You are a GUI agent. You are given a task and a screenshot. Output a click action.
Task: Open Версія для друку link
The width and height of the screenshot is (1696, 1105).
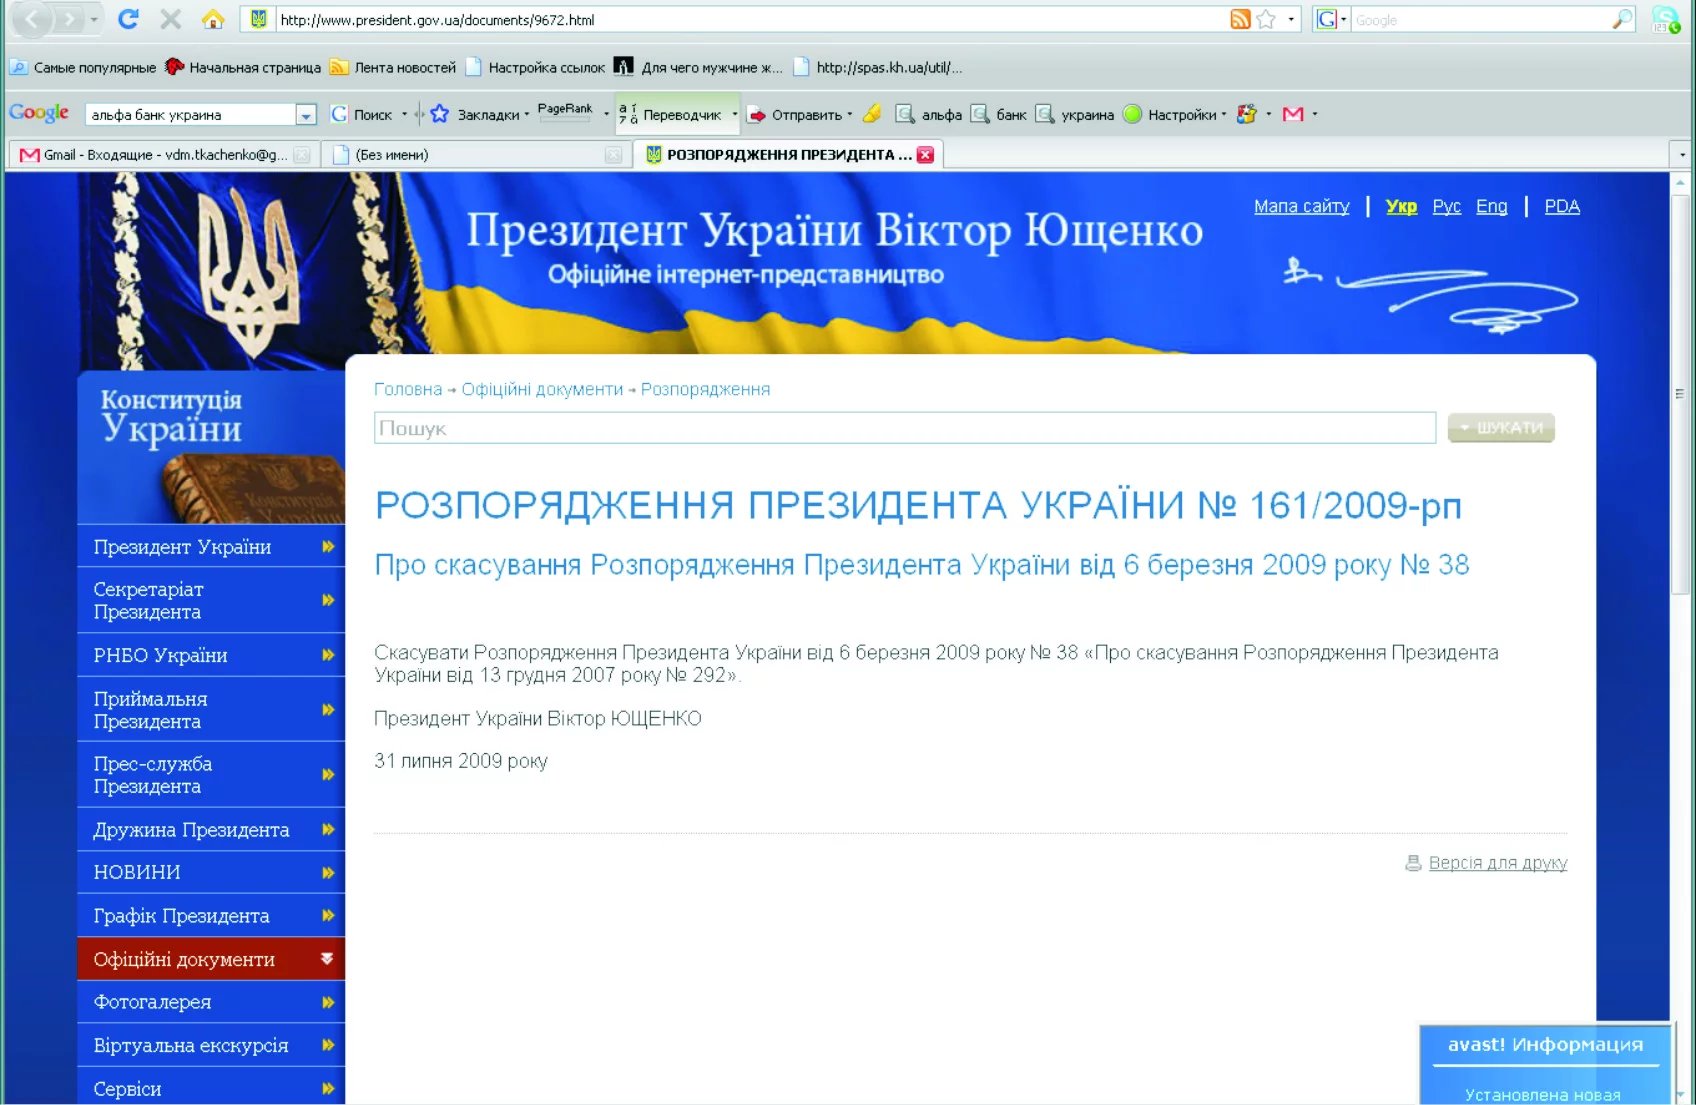point(1497,862)
